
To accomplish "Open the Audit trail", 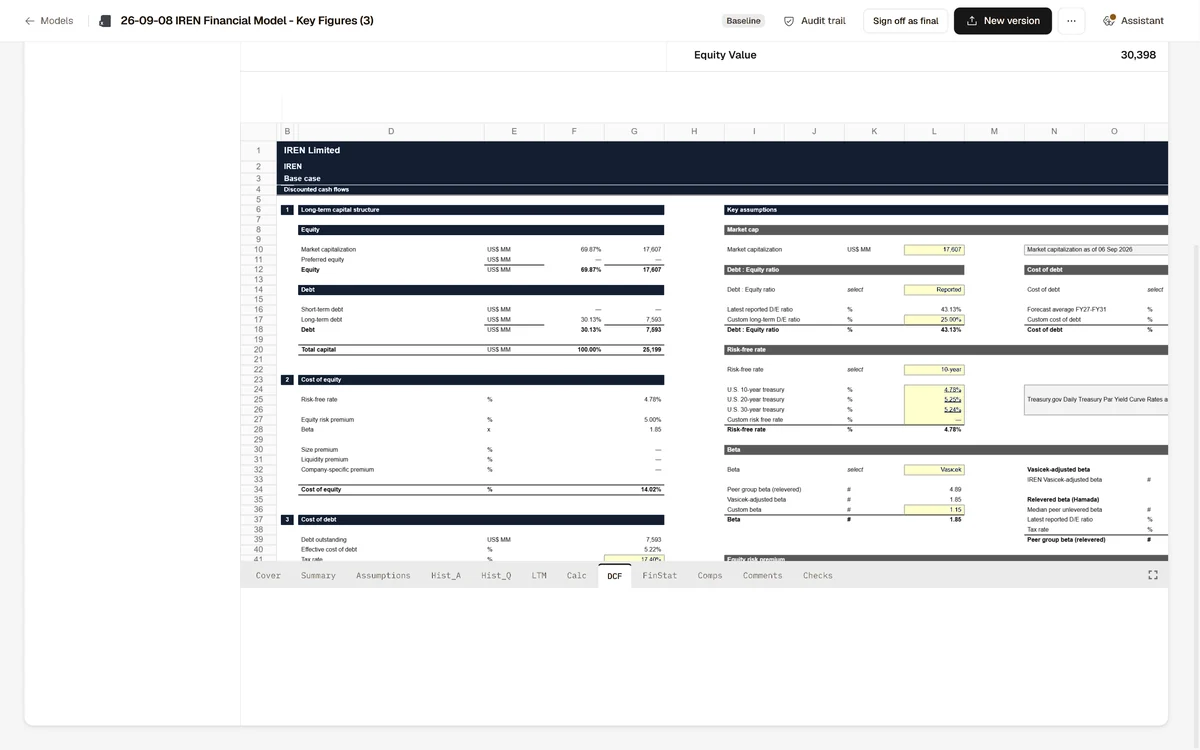I will pos(814,21).
